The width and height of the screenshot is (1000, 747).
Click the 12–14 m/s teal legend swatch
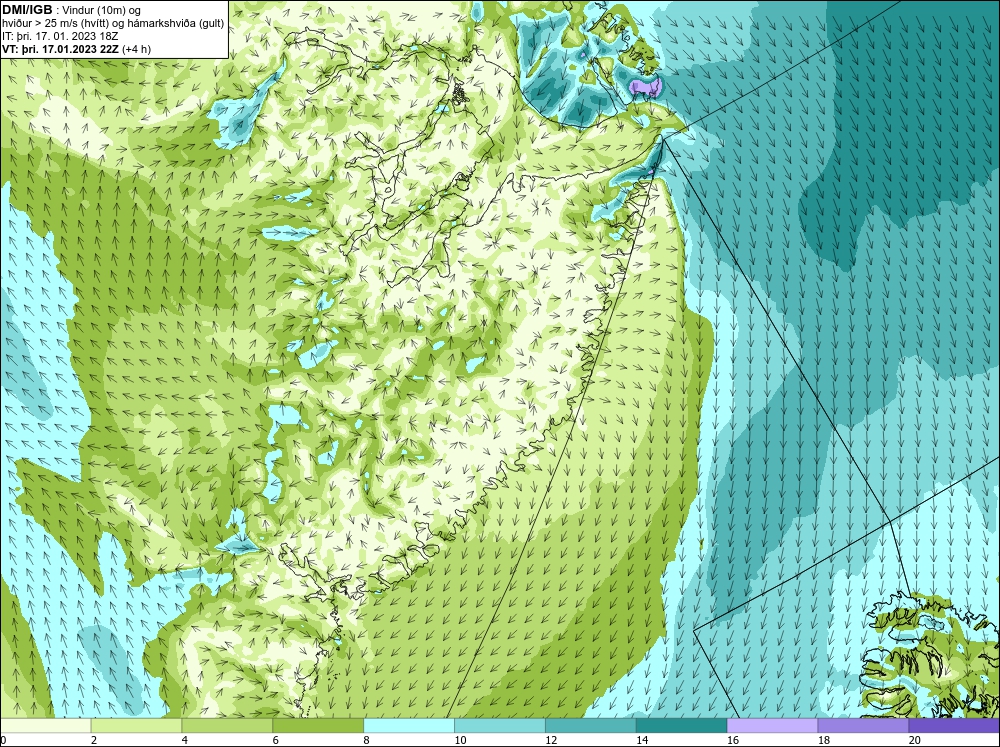[x=591, y=726]
